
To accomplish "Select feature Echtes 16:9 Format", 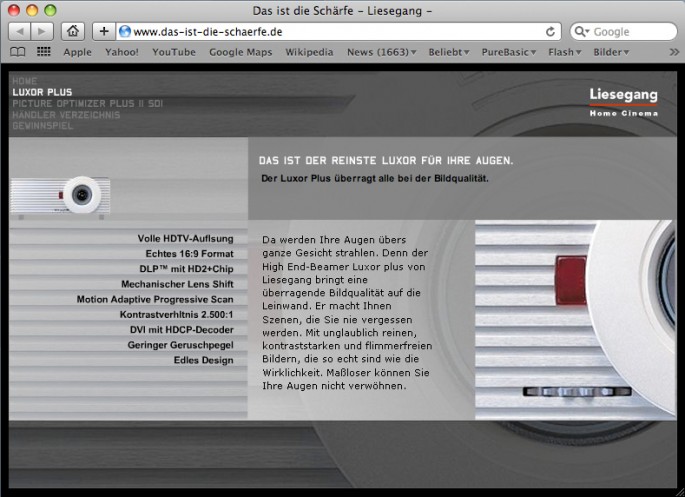I will click(x=190, y=254).
